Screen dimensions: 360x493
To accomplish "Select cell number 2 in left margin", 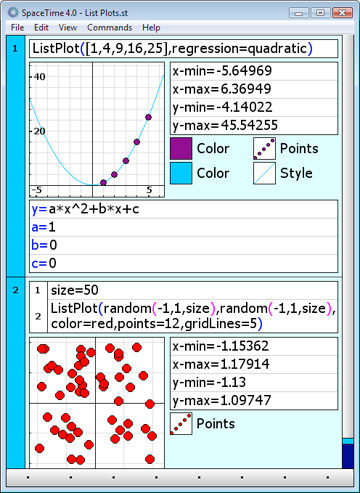I will pos(15,290).
